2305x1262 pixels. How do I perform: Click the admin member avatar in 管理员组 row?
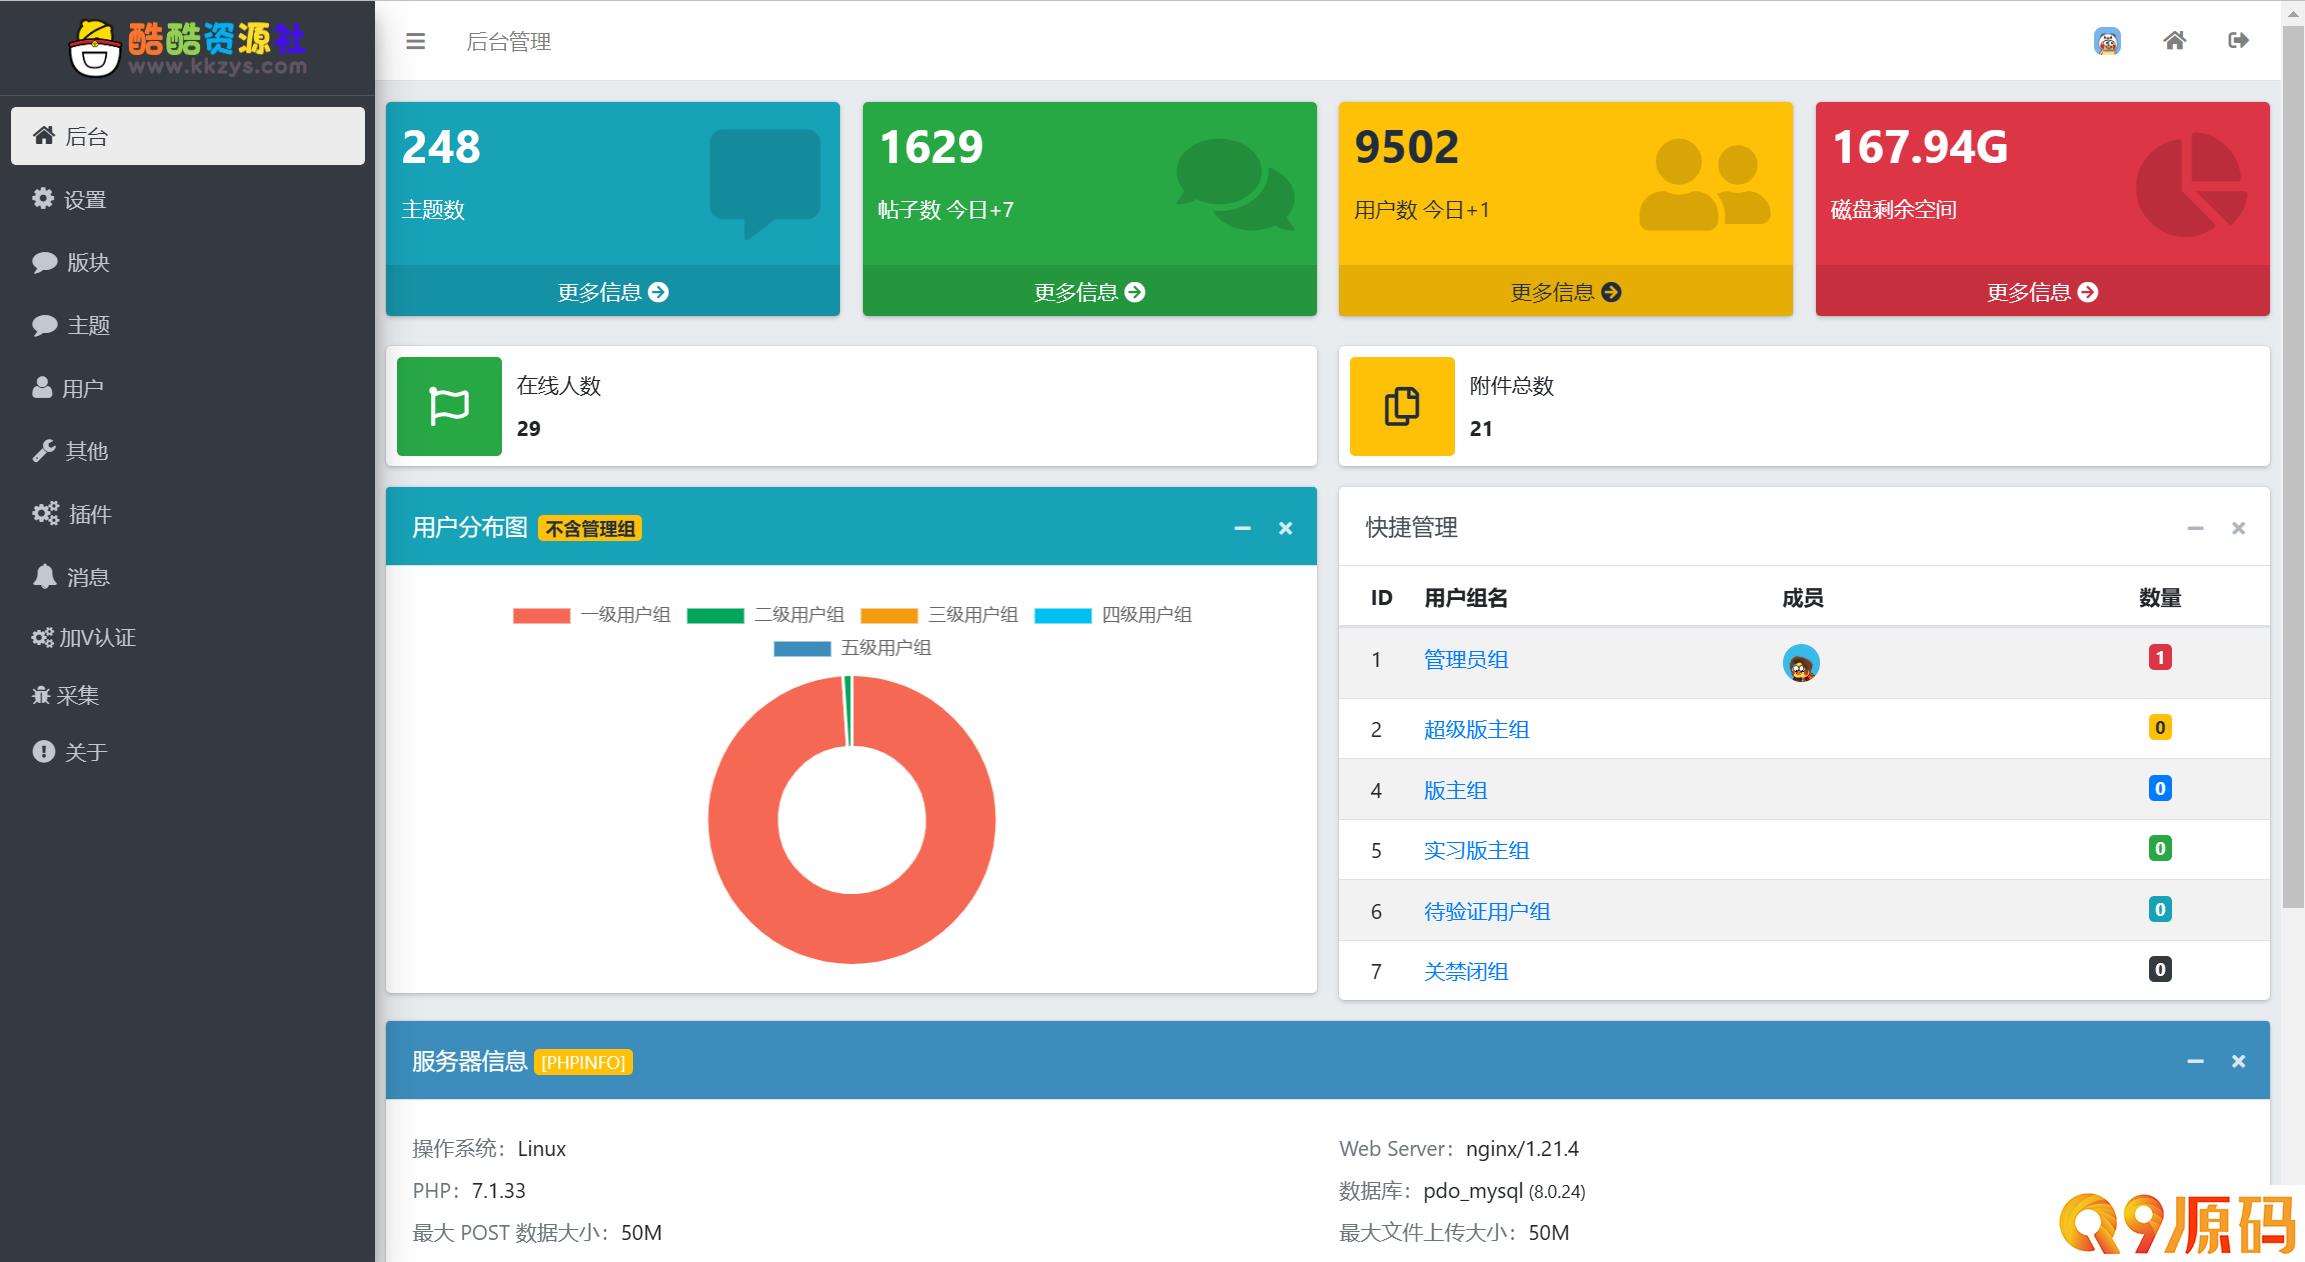coord(1801,663)
